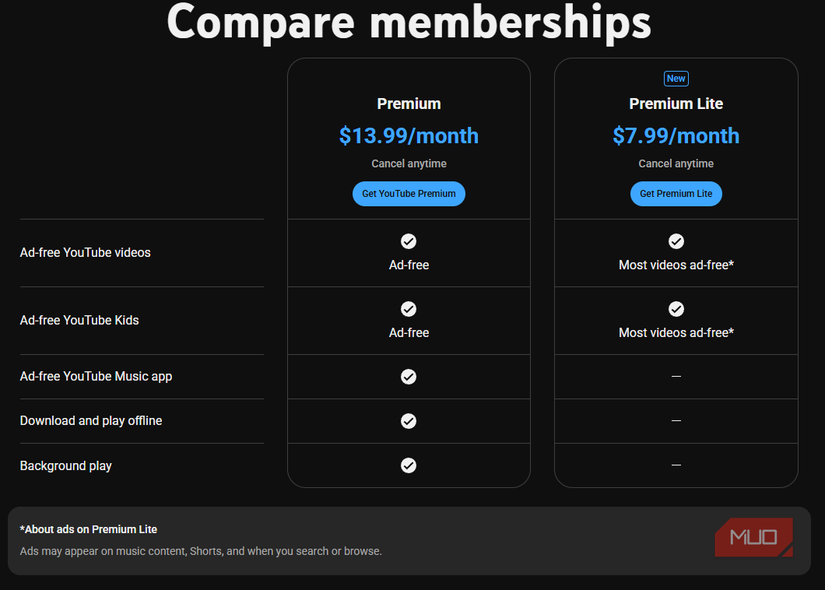Click the Get Premium Lite button

coord(676,193)
